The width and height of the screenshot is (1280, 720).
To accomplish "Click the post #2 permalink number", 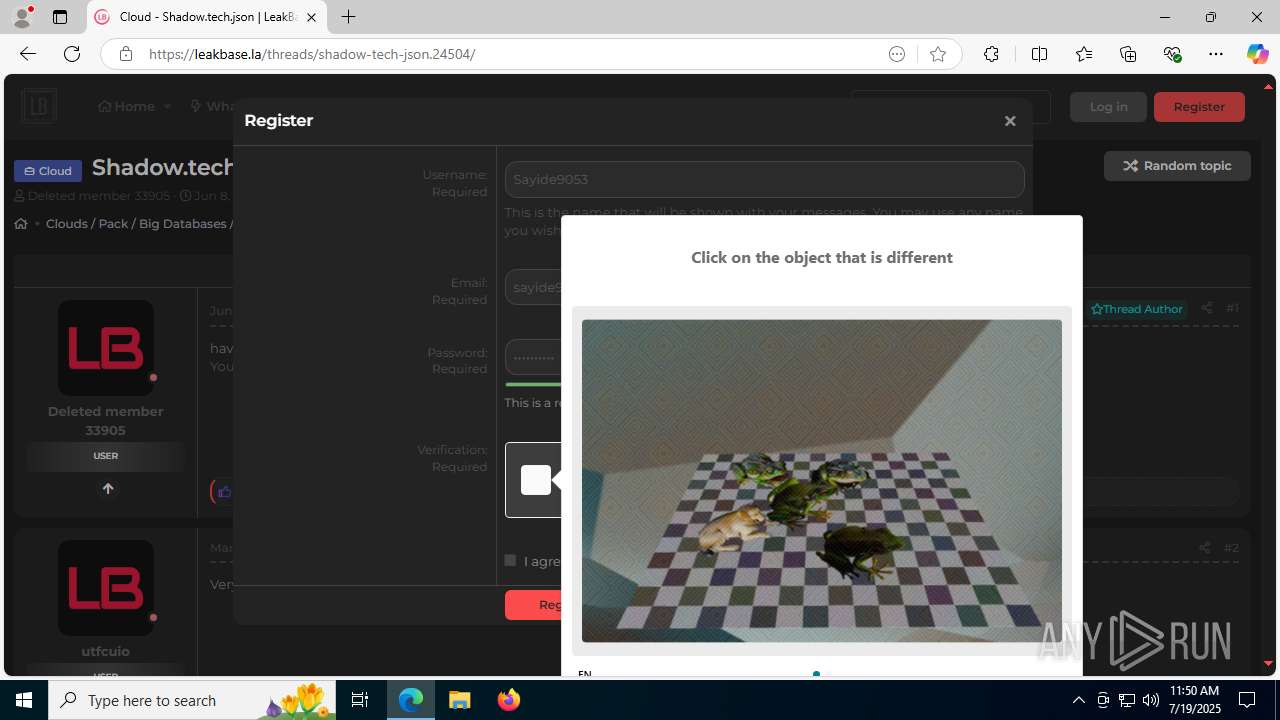I will pos(1232,547).
